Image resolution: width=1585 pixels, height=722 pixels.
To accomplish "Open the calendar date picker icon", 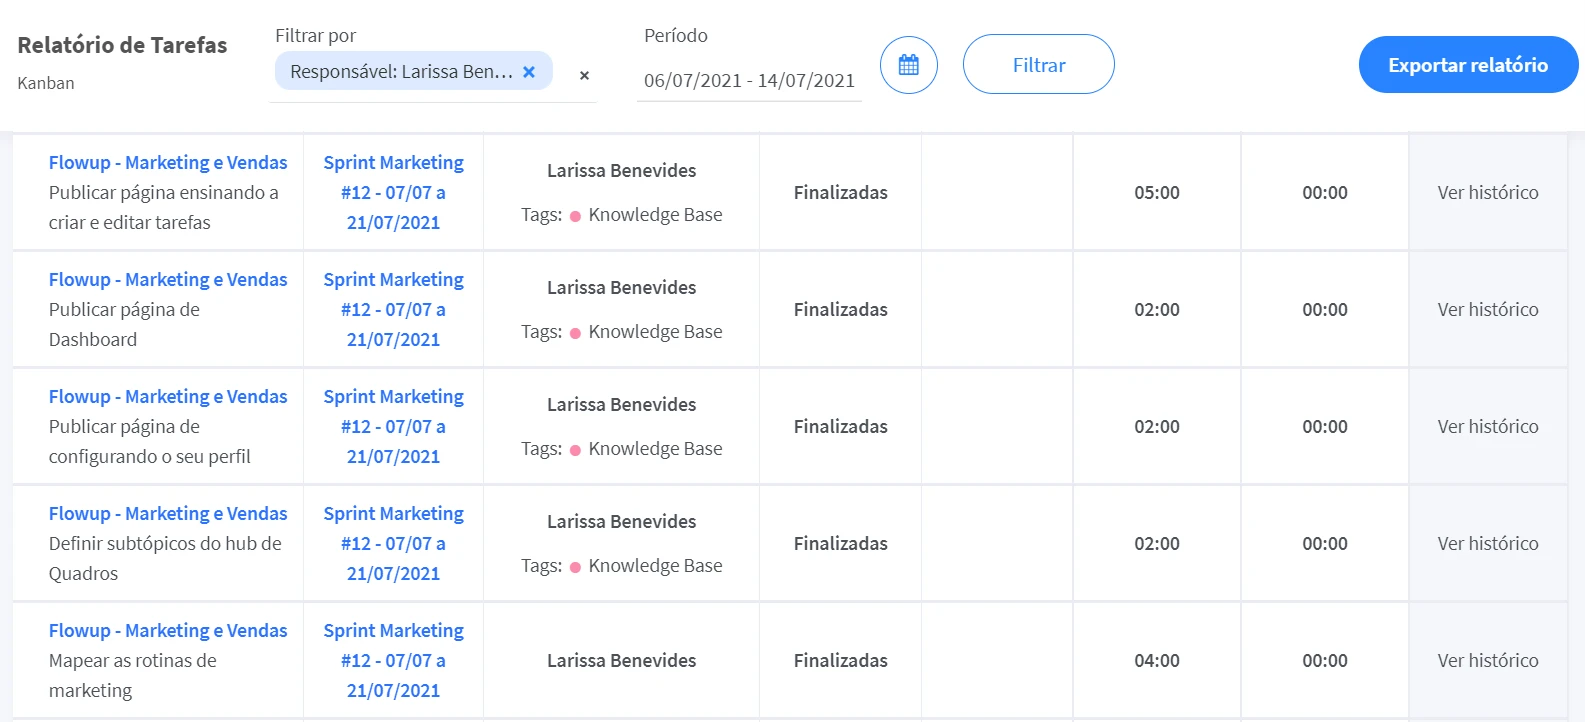I will [x=908, y=65].
